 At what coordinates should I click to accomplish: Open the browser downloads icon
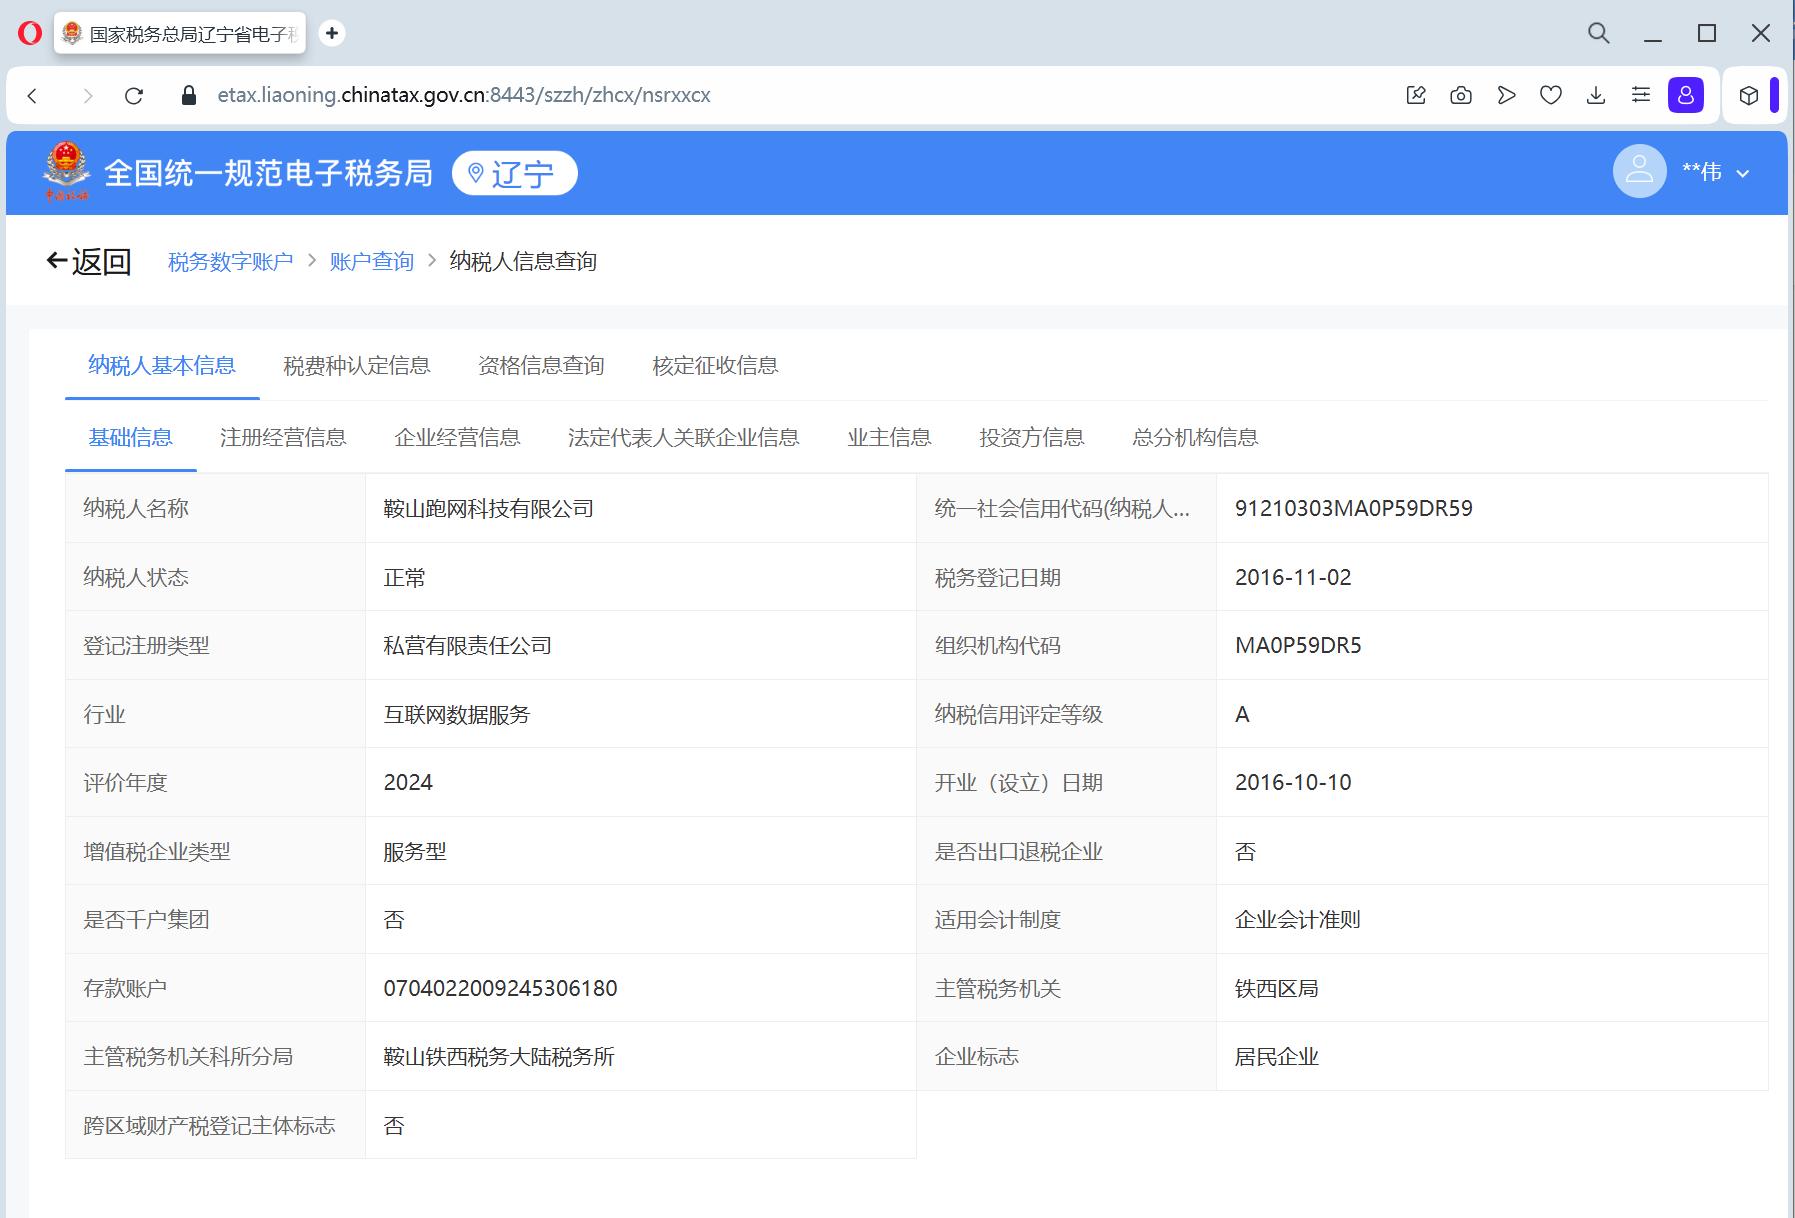(x=1596, y=96)
